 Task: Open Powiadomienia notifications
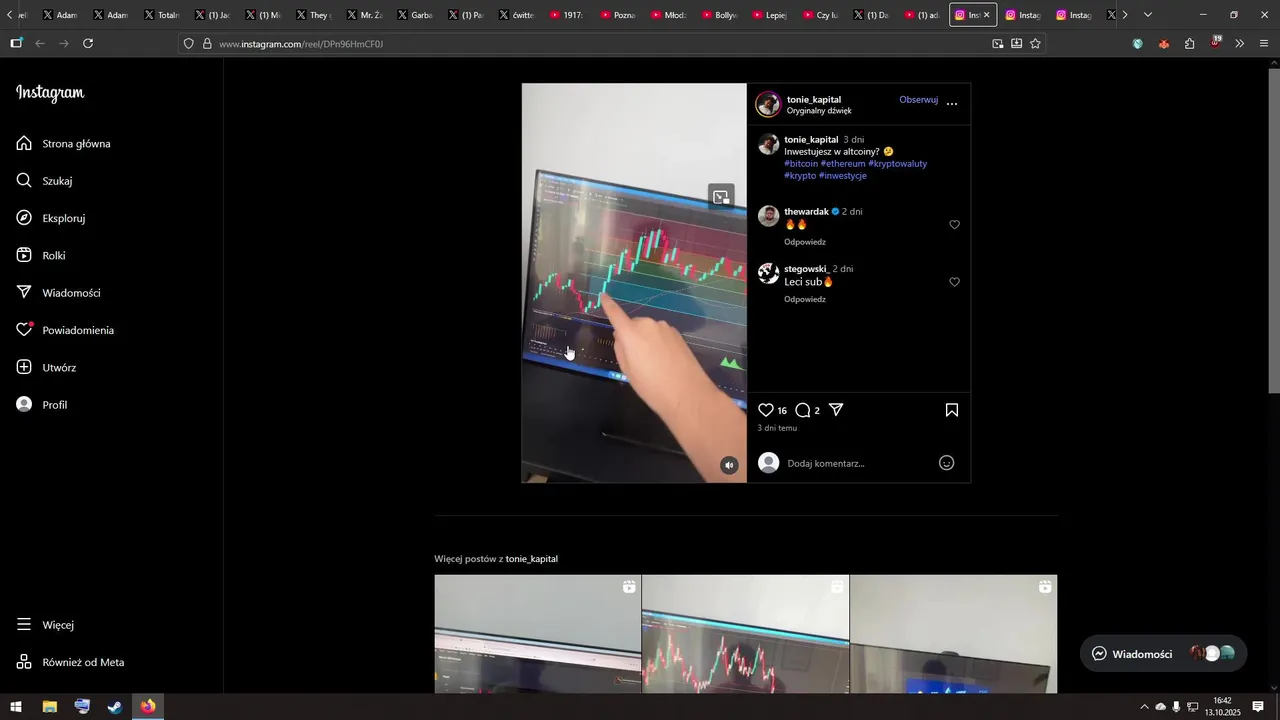click(x=65, y=330)
